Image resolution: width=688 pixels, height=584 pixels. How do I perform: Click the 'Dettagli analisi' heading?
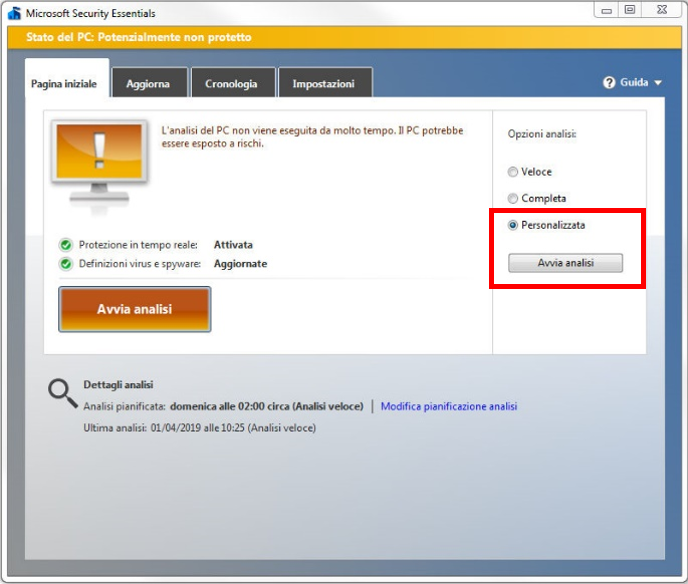tap(118, 385)
